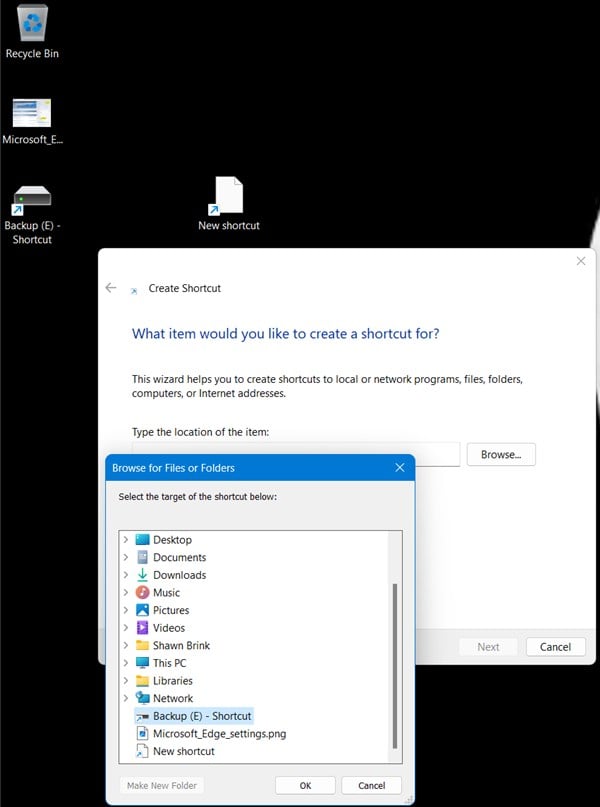Viewport: 600px width, 807px height.
Task: Expand the Downloads tree node
Action: (x=126, y=575)
